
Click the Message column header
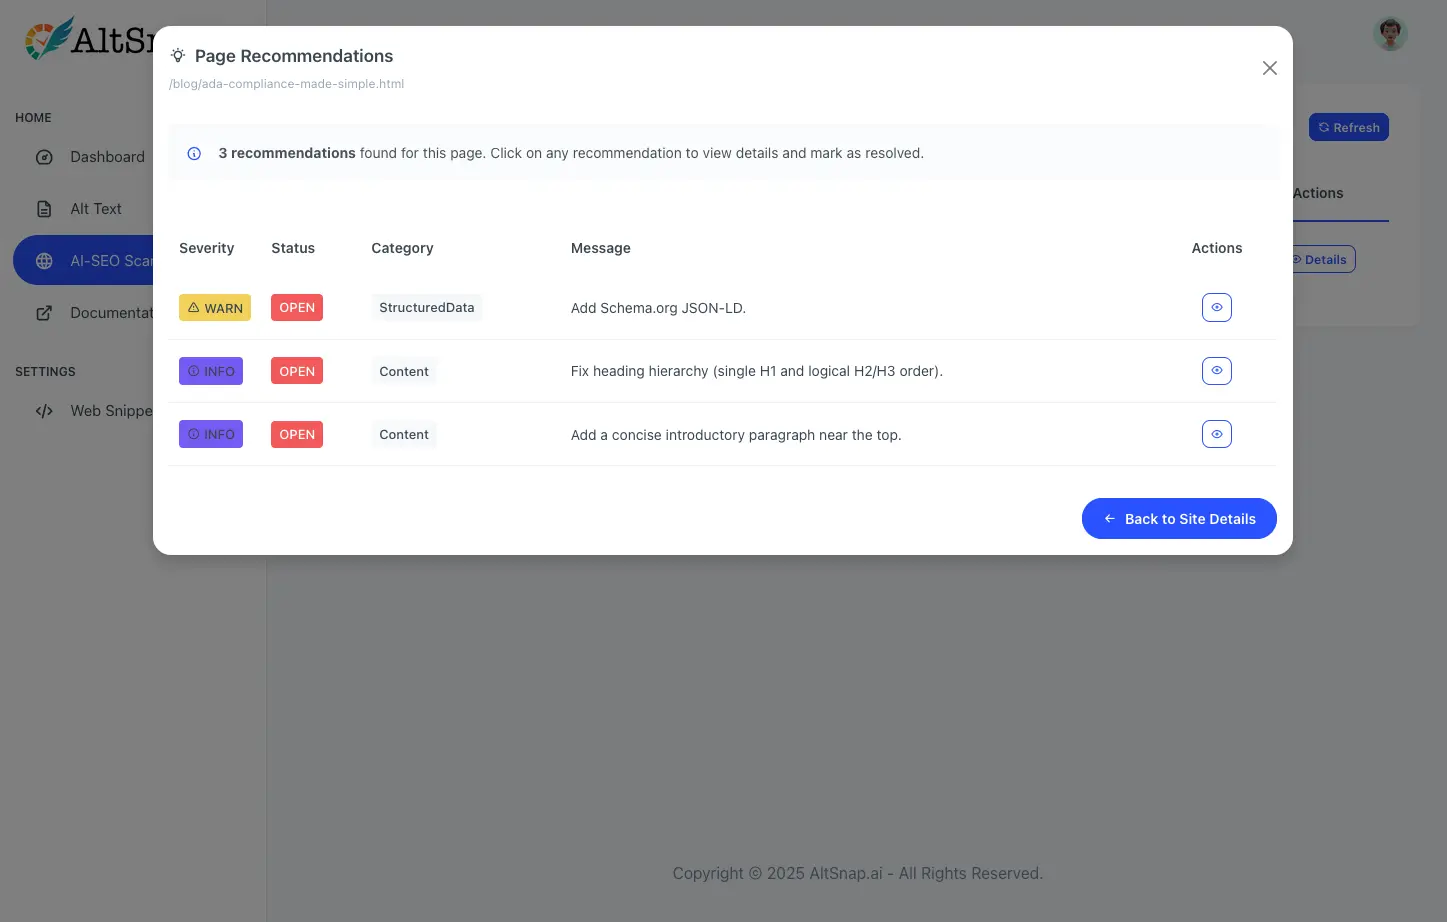click(601, 248)
